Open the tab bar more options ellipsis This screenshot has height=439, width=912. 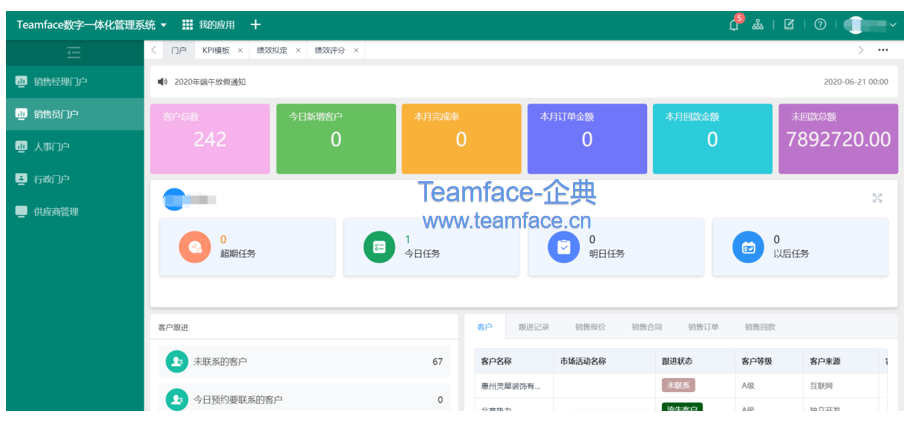pos(882,50)
